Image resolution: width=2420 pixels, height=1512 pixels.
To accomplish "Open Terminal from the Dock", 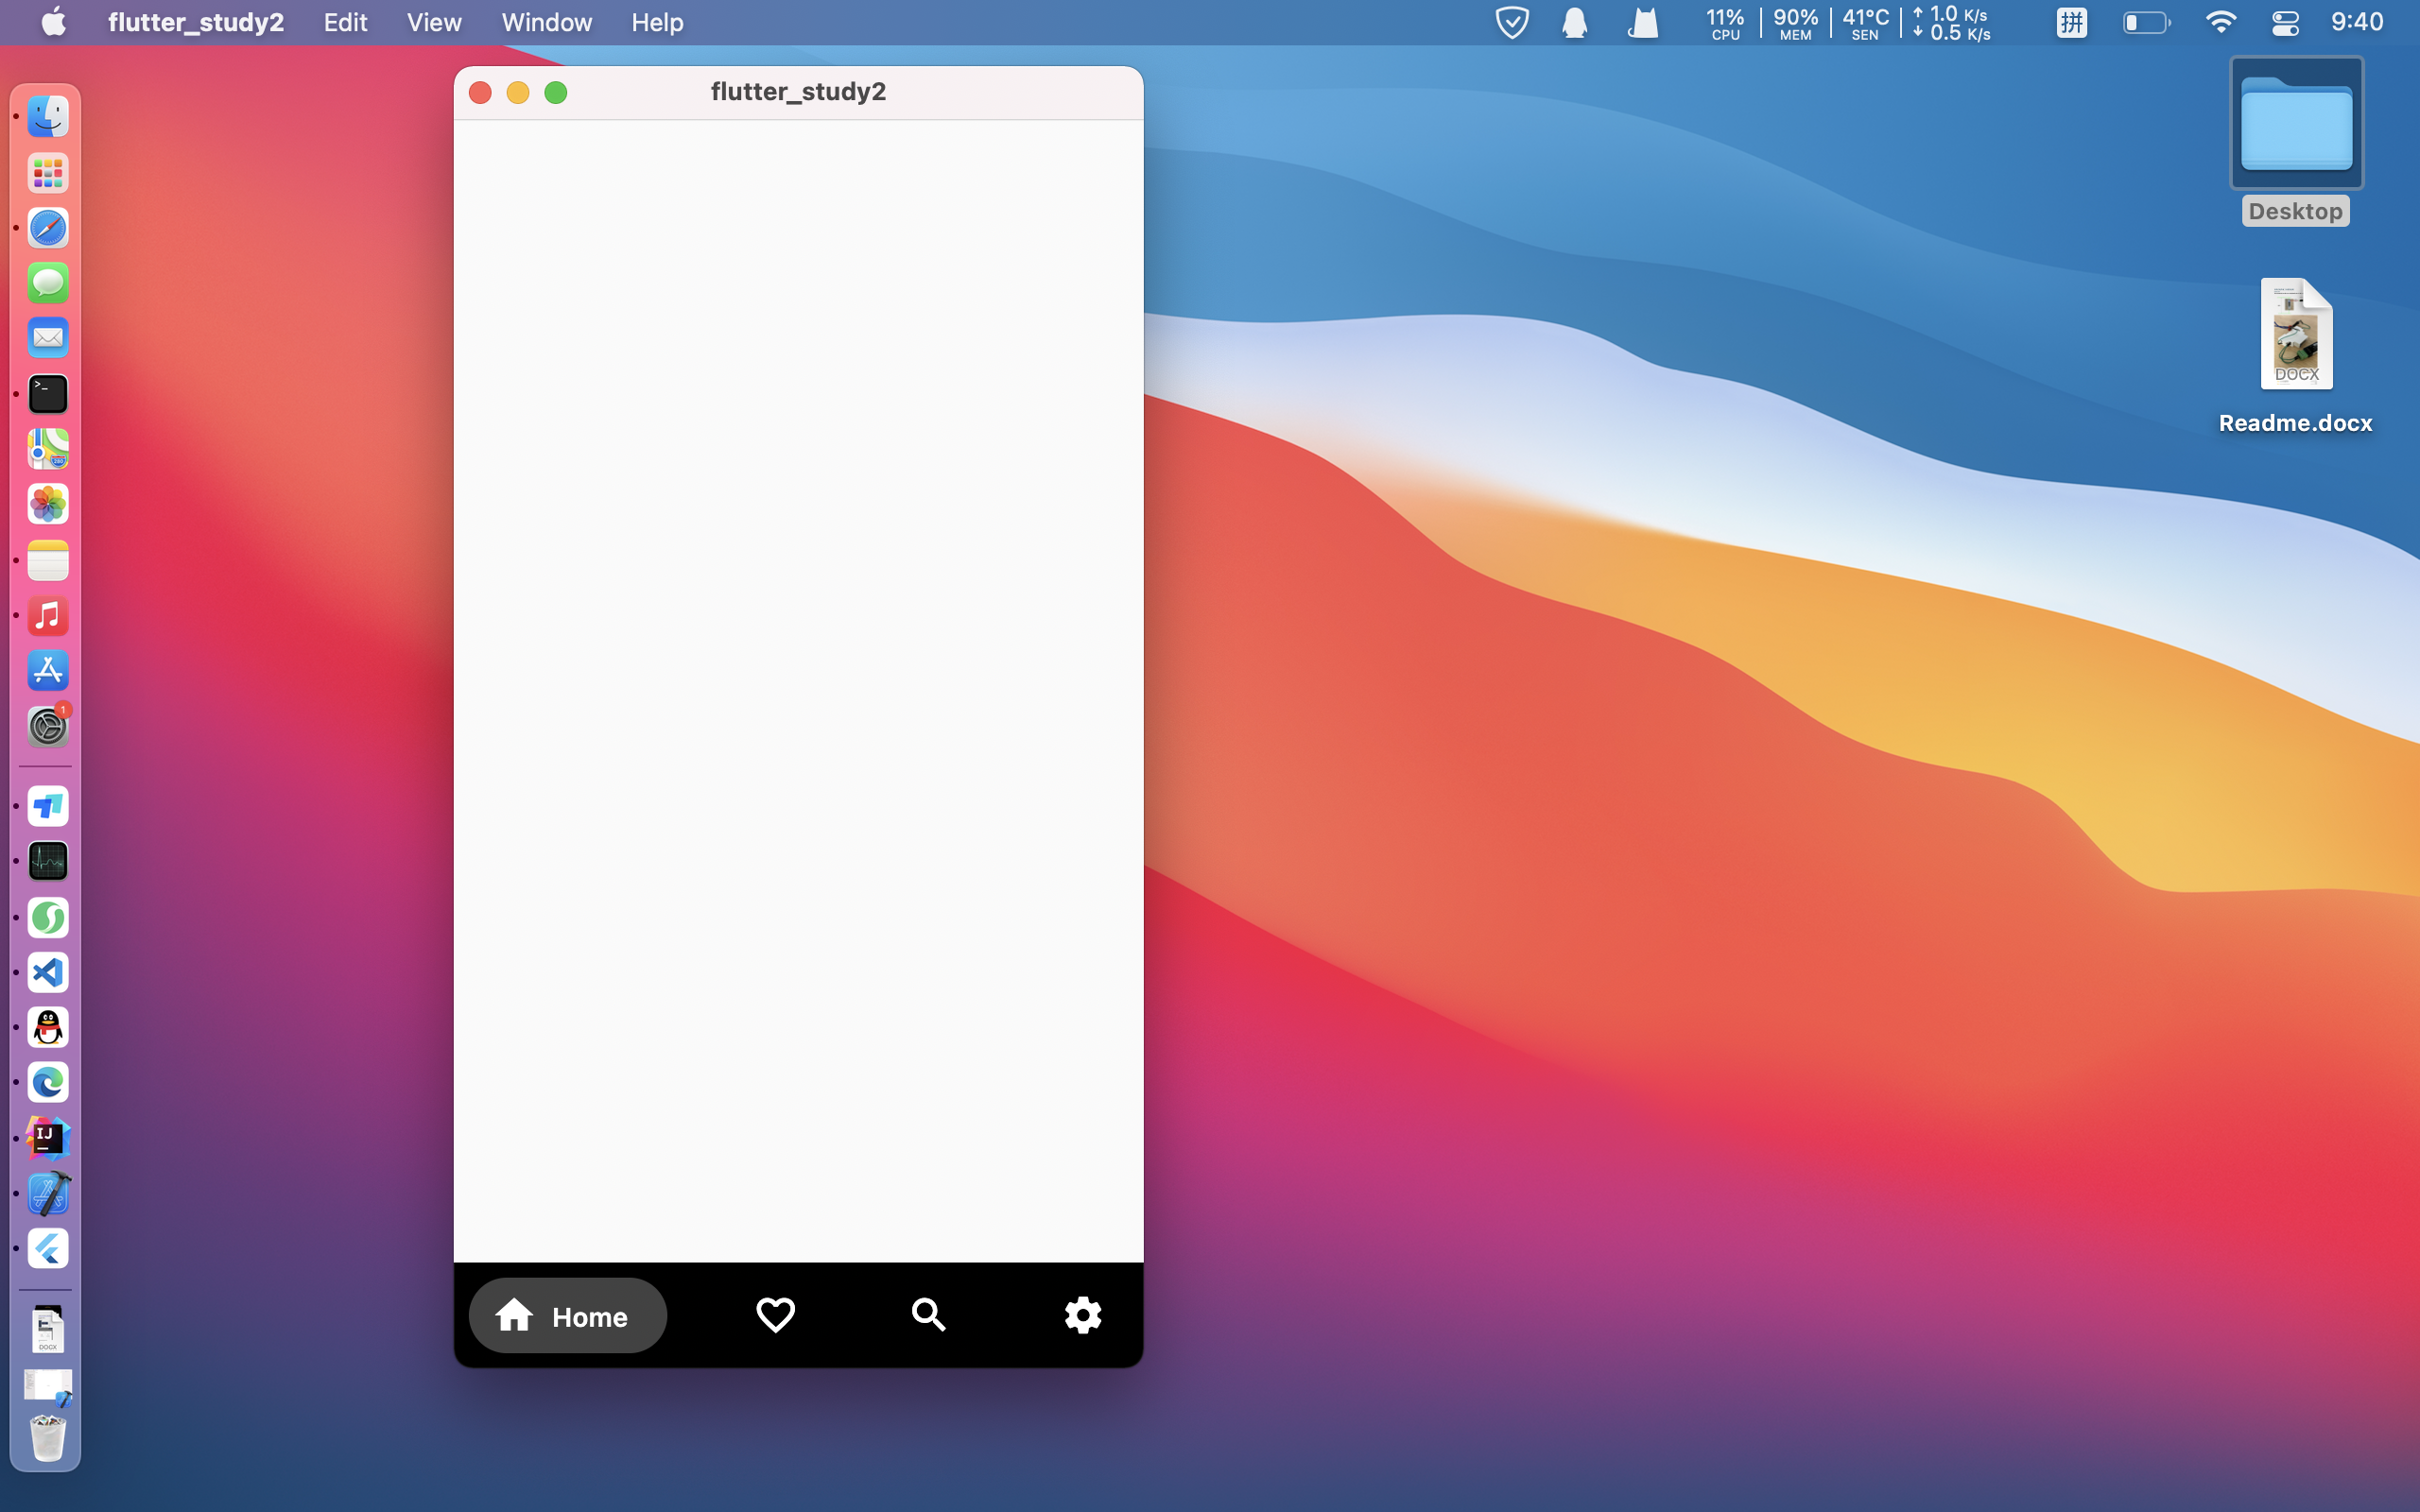I will pos(48,394).
